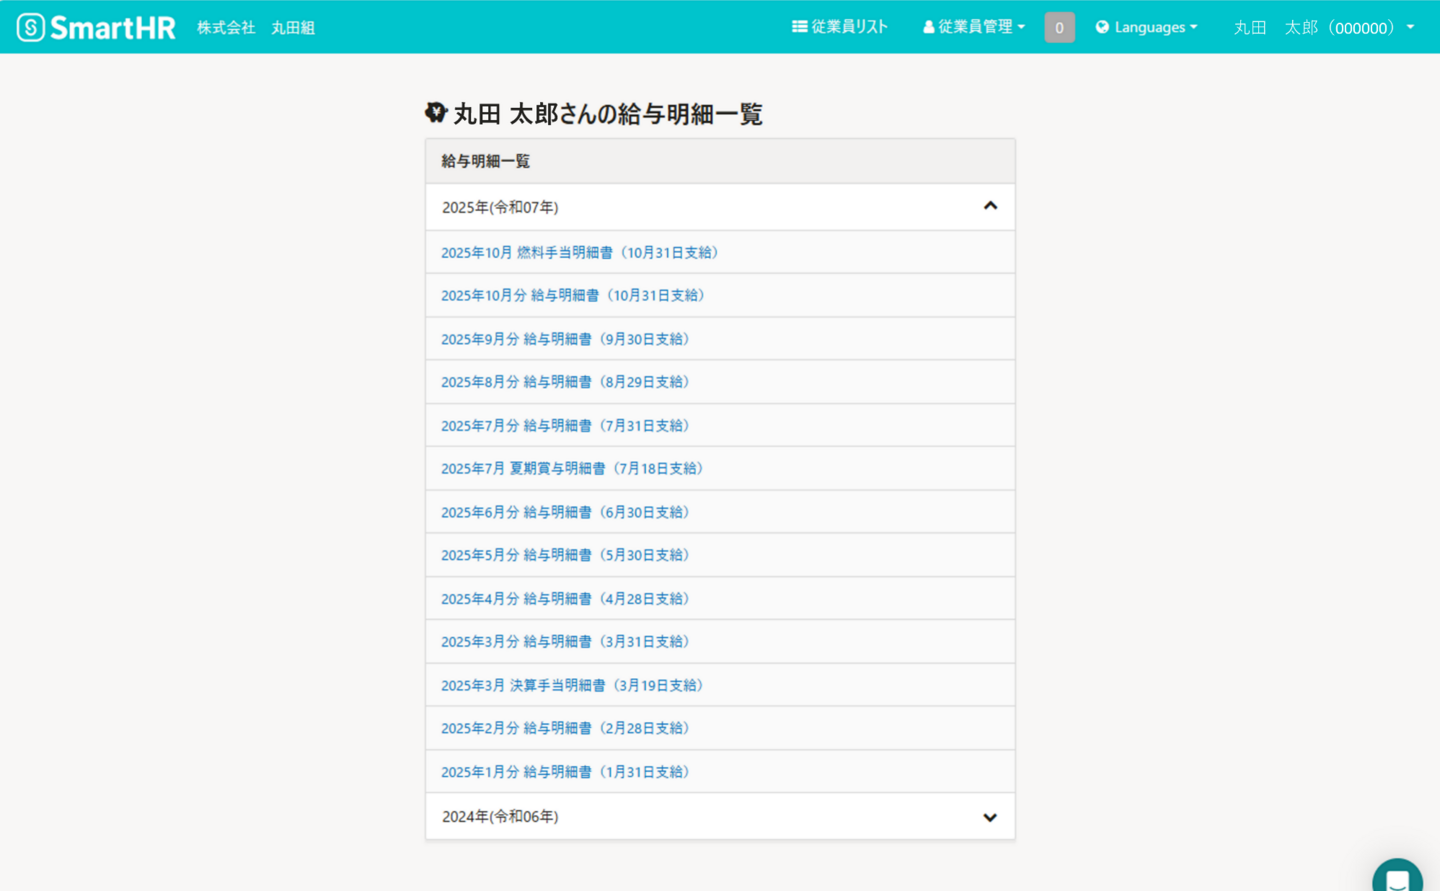Open 2025年4月分 給与明細書 link

[x=566, y=599]
